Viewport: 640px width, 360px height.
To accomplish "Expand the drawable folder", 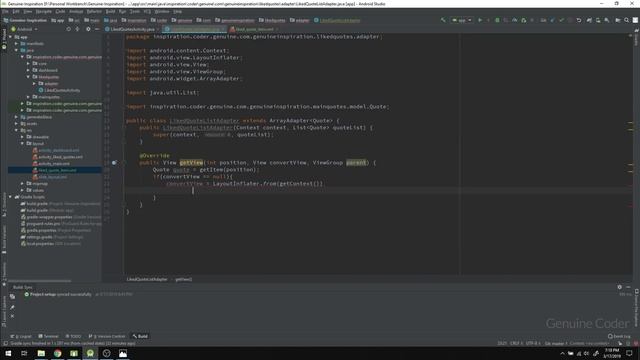I will [22, 137].
